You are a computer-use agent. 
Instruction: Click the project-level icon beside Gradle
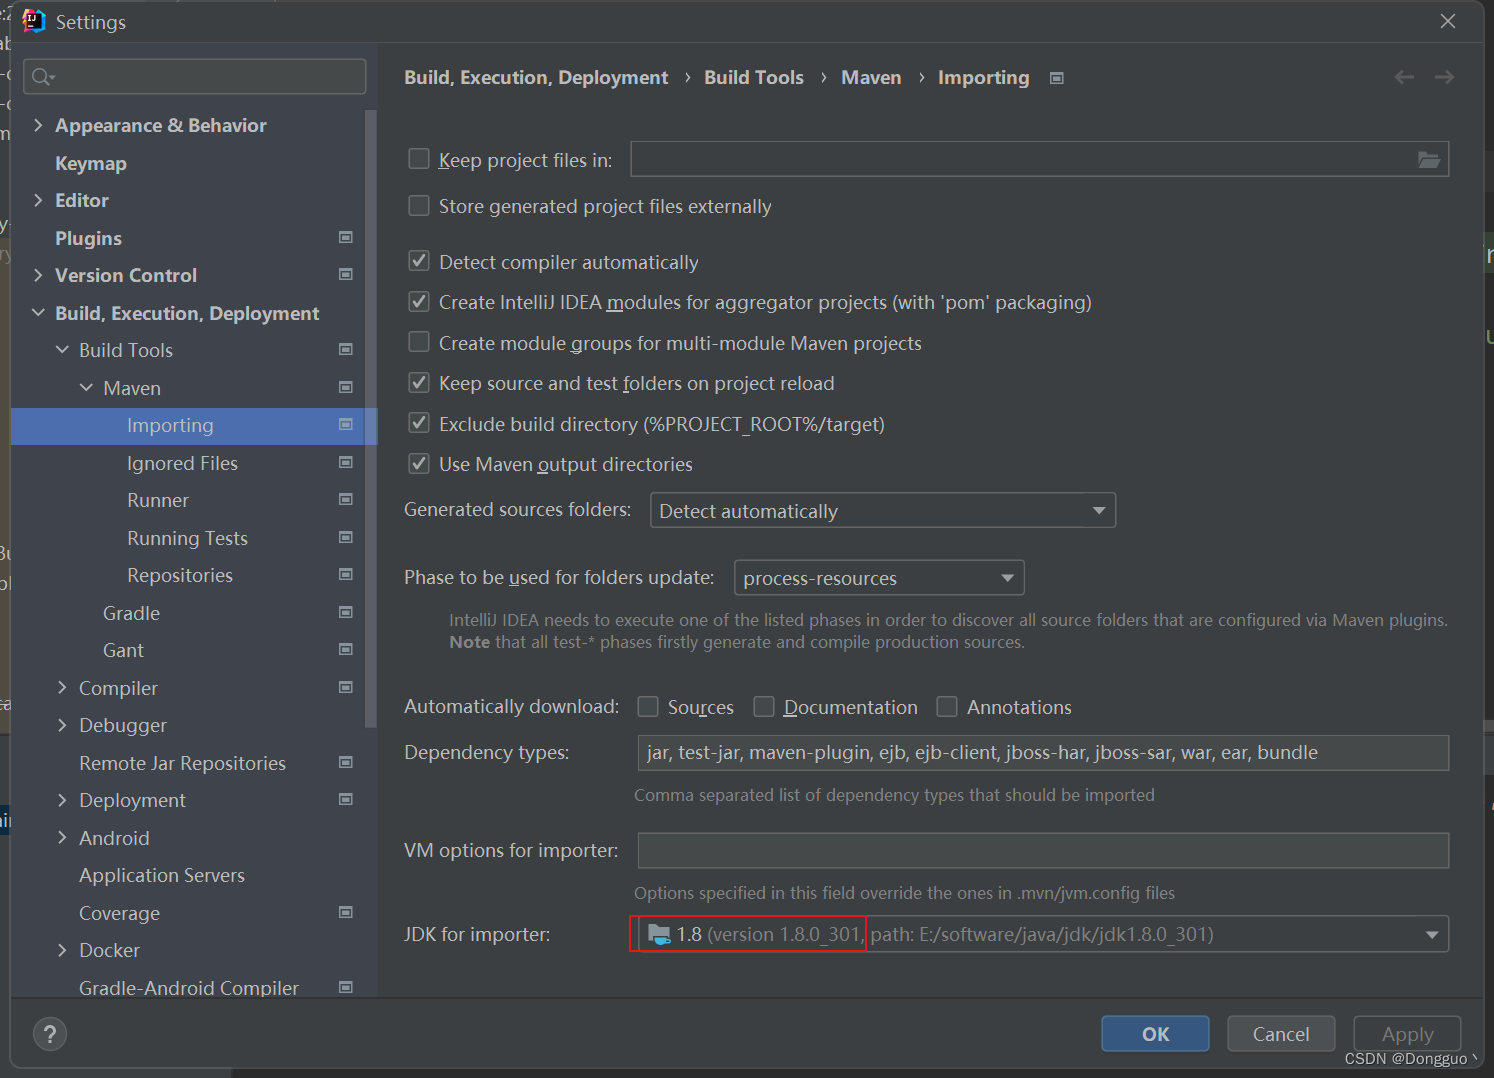pyautogui.click(x=346, y=612)
